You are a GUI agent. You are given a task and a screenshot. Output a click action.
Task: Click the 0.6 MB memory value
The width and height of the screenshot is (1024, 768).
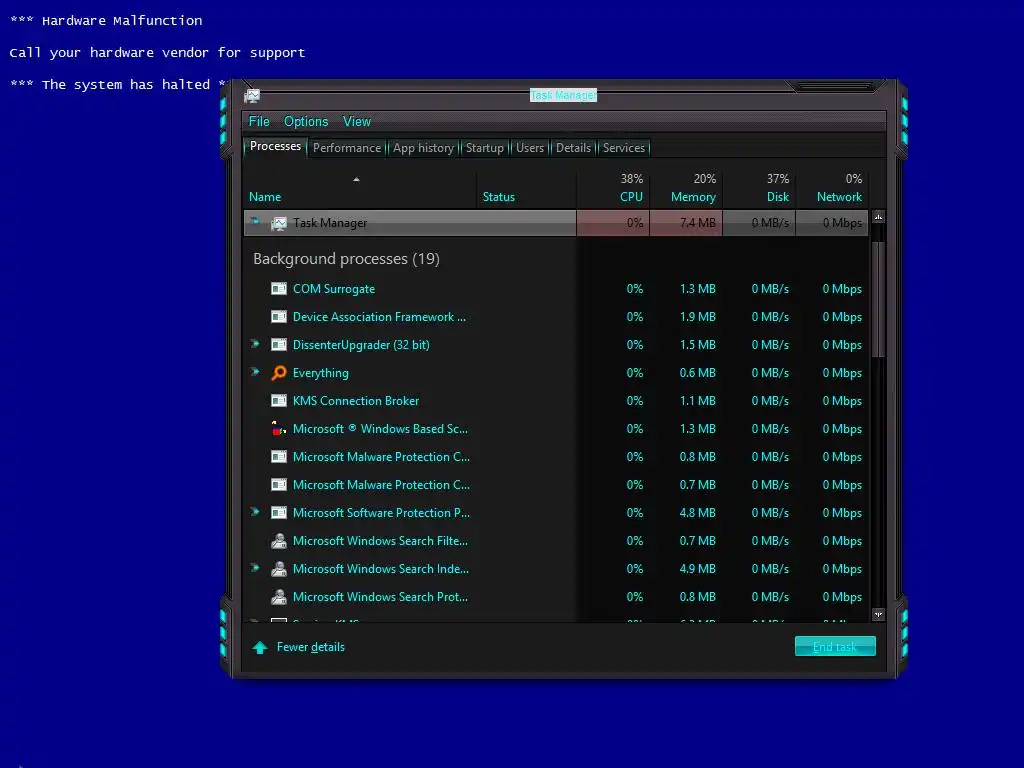coord(697,373)
